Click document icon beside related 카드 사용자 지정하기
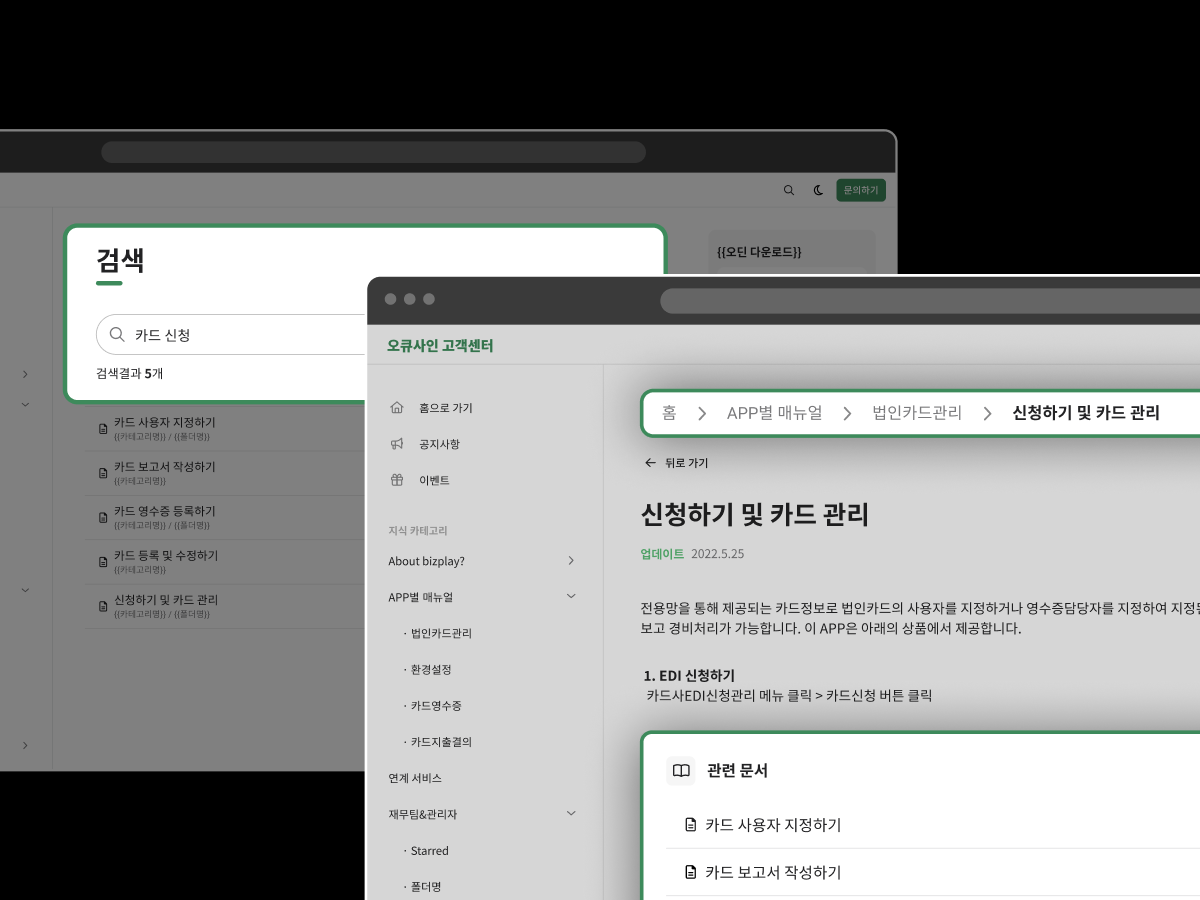 690,825
